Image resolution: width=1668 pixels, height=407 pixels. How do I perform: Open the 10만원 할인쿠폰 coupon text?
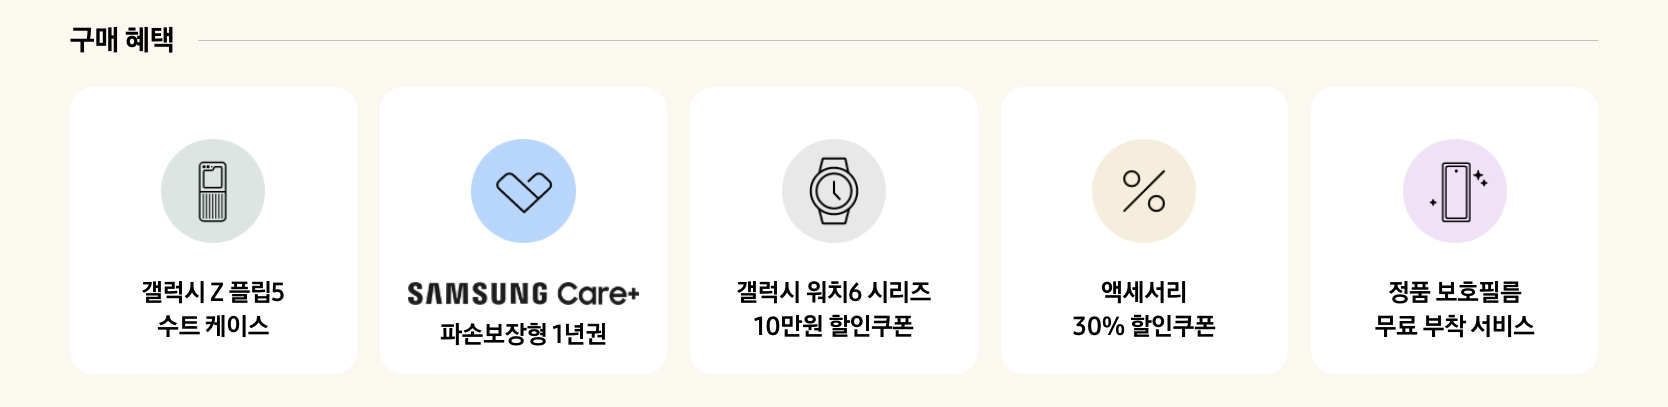[834, 326]
